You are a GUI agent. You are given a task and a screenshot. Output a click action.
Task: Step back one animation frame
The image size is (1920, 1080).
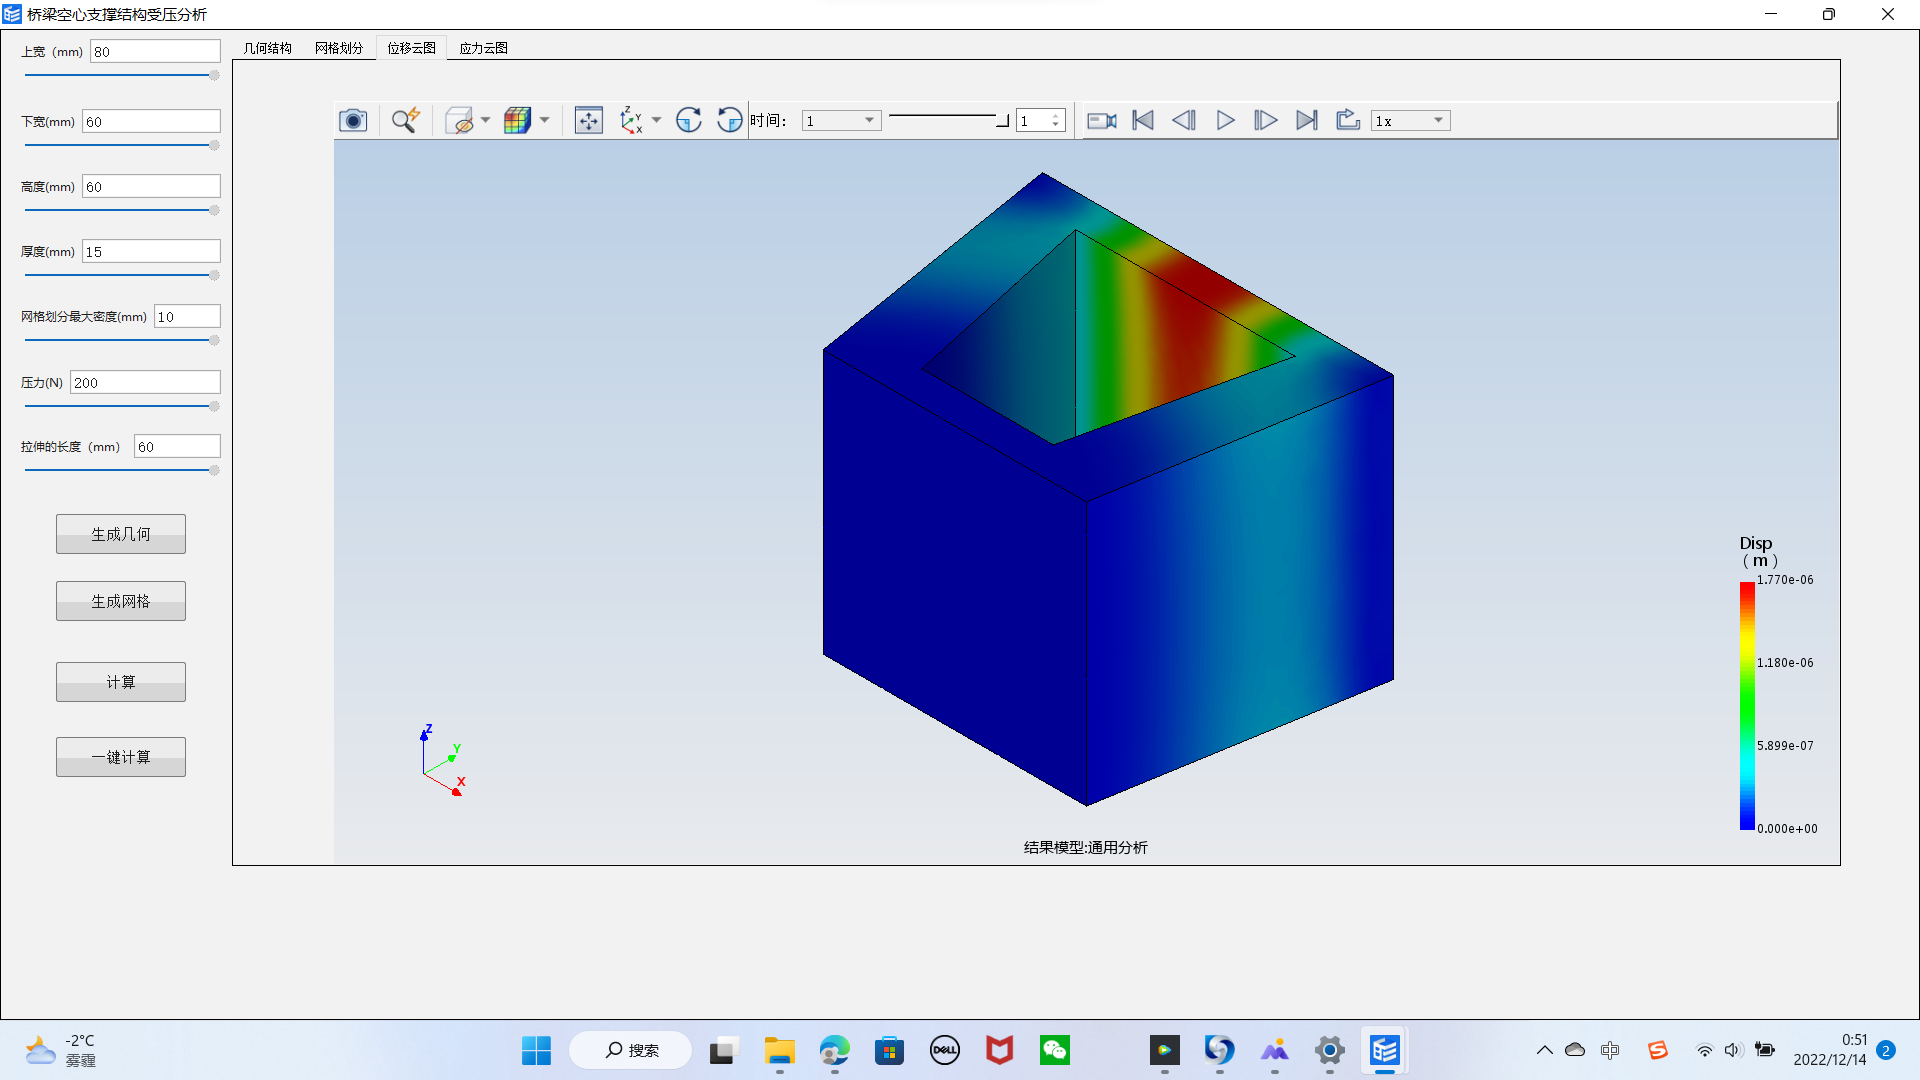tap(1184, 121)
